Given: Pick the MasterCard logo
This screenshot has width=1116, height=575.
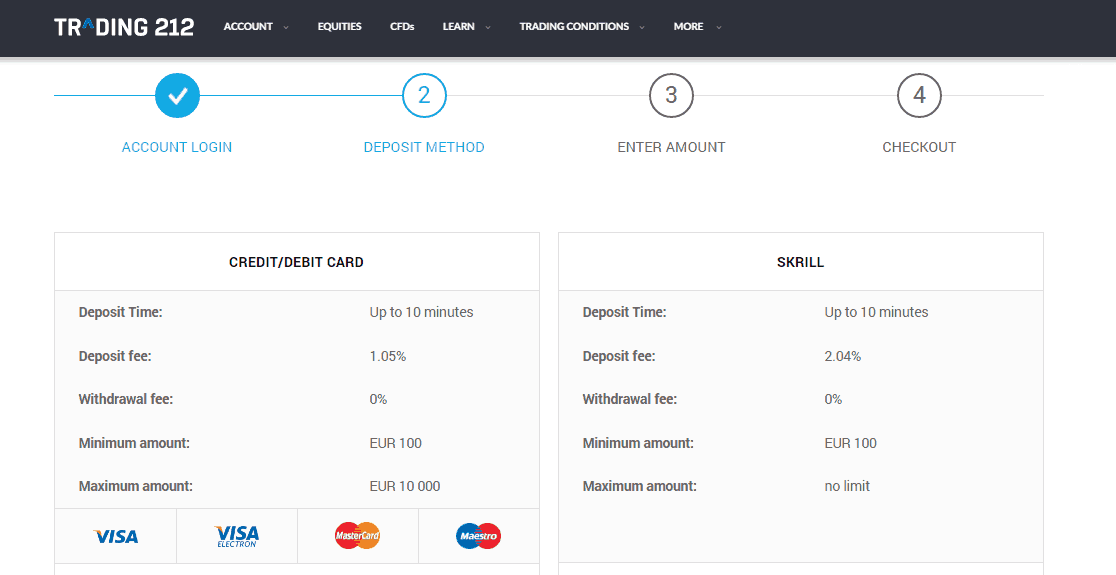Looking at the screenshot, I should coord(357,536).
